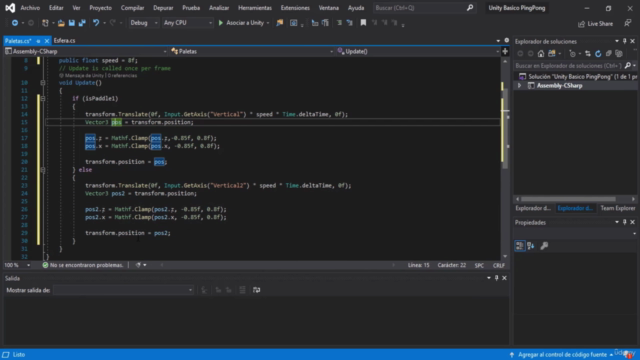This screenshot has width=640, height=360.
Task: Pin the Paletas.cs tab
Action: tap(38, 41)
